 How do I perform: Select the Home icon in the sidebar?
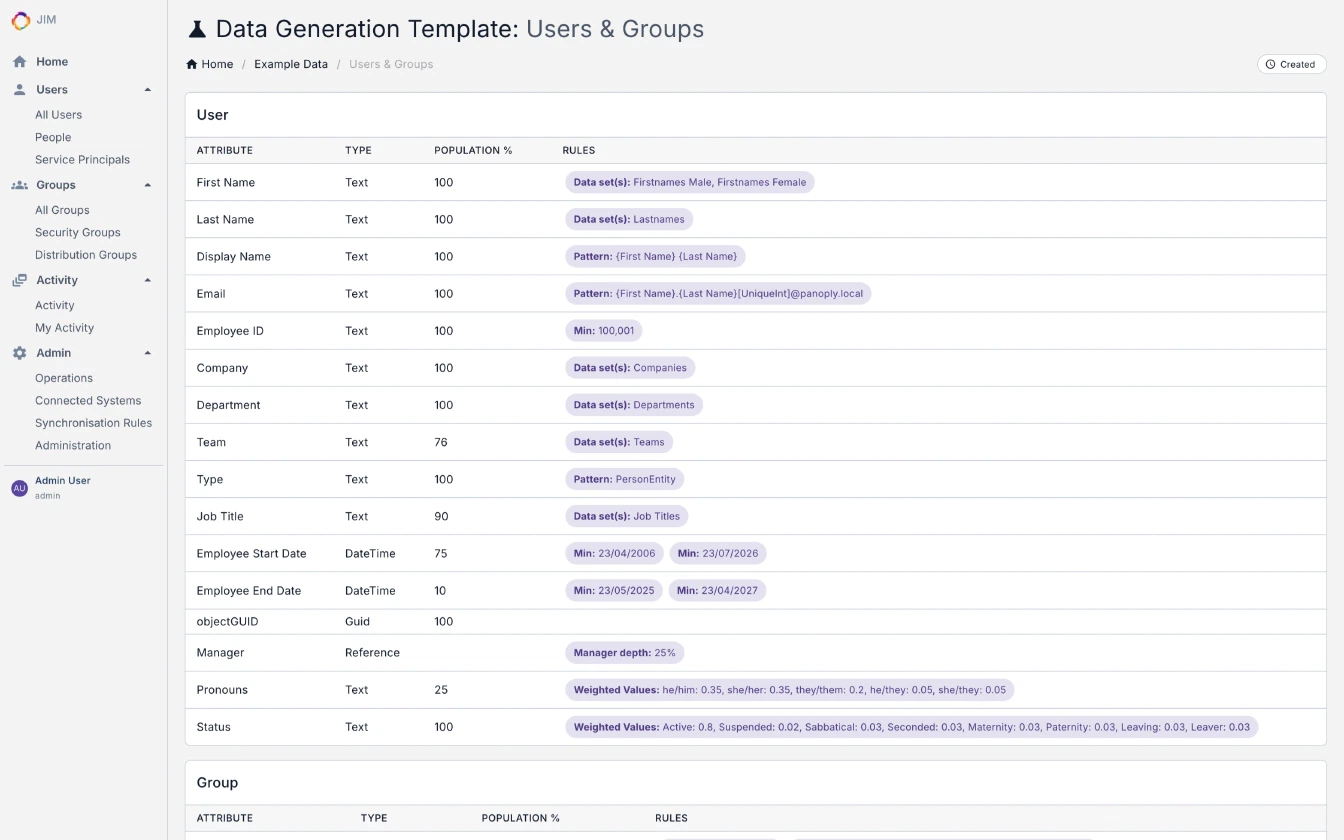coord(17,61)
